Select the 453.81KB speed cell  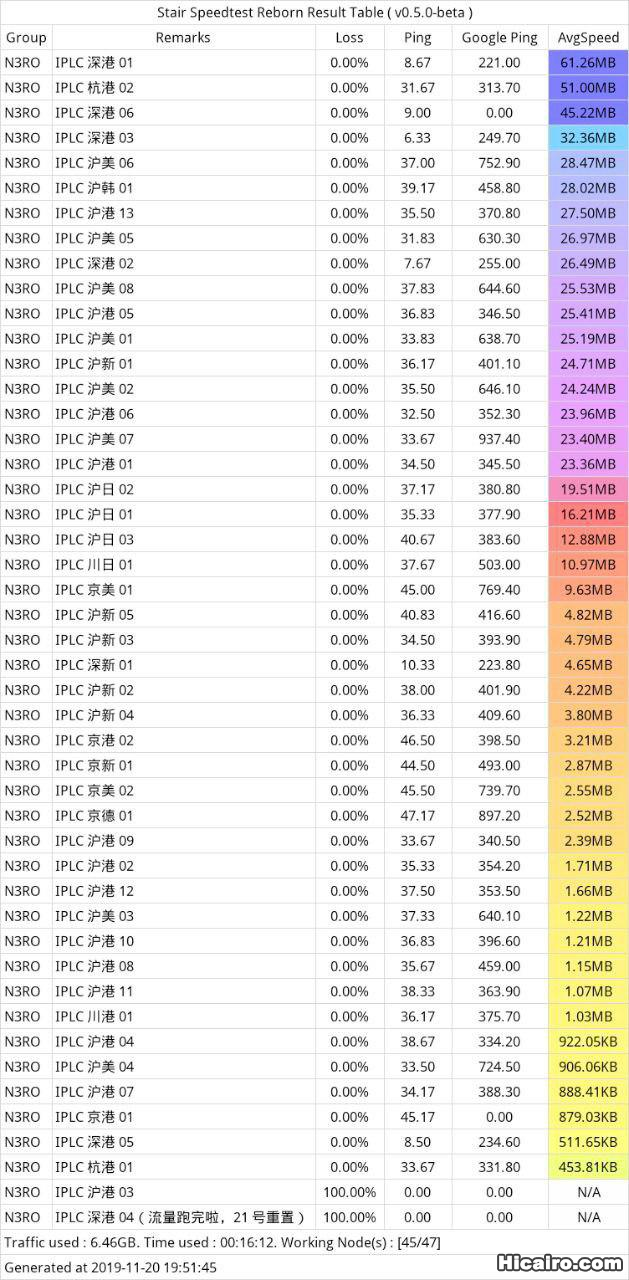point(588,1167)
